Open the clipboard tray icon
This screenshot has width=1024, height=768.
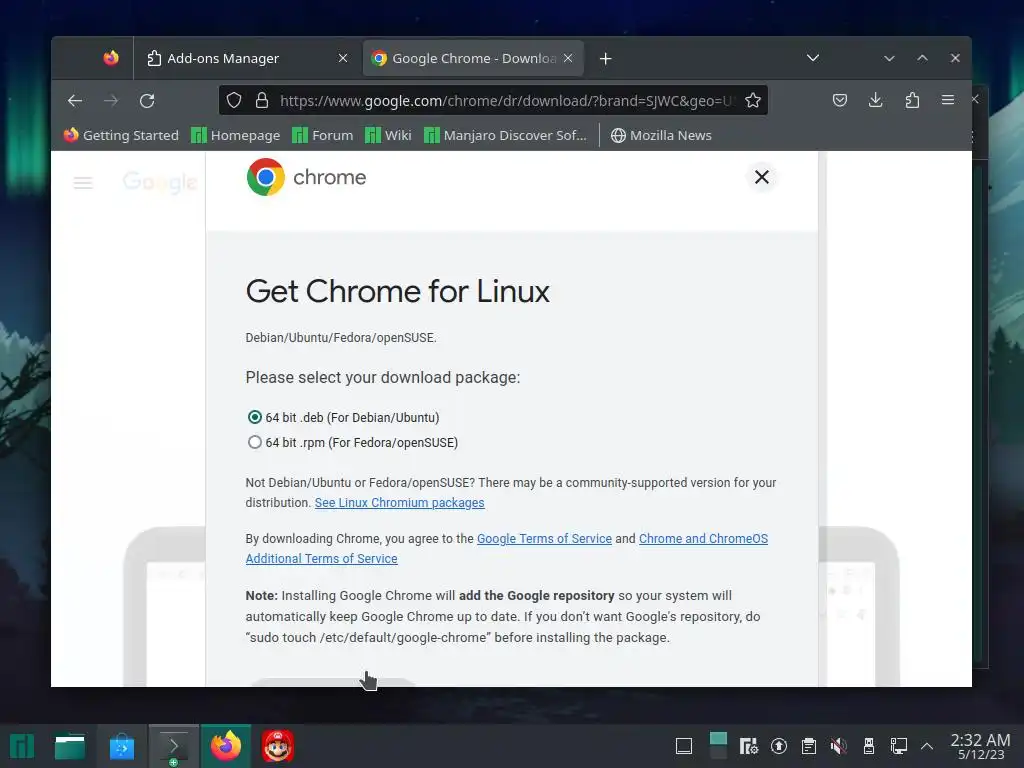(x=808, y=746)
